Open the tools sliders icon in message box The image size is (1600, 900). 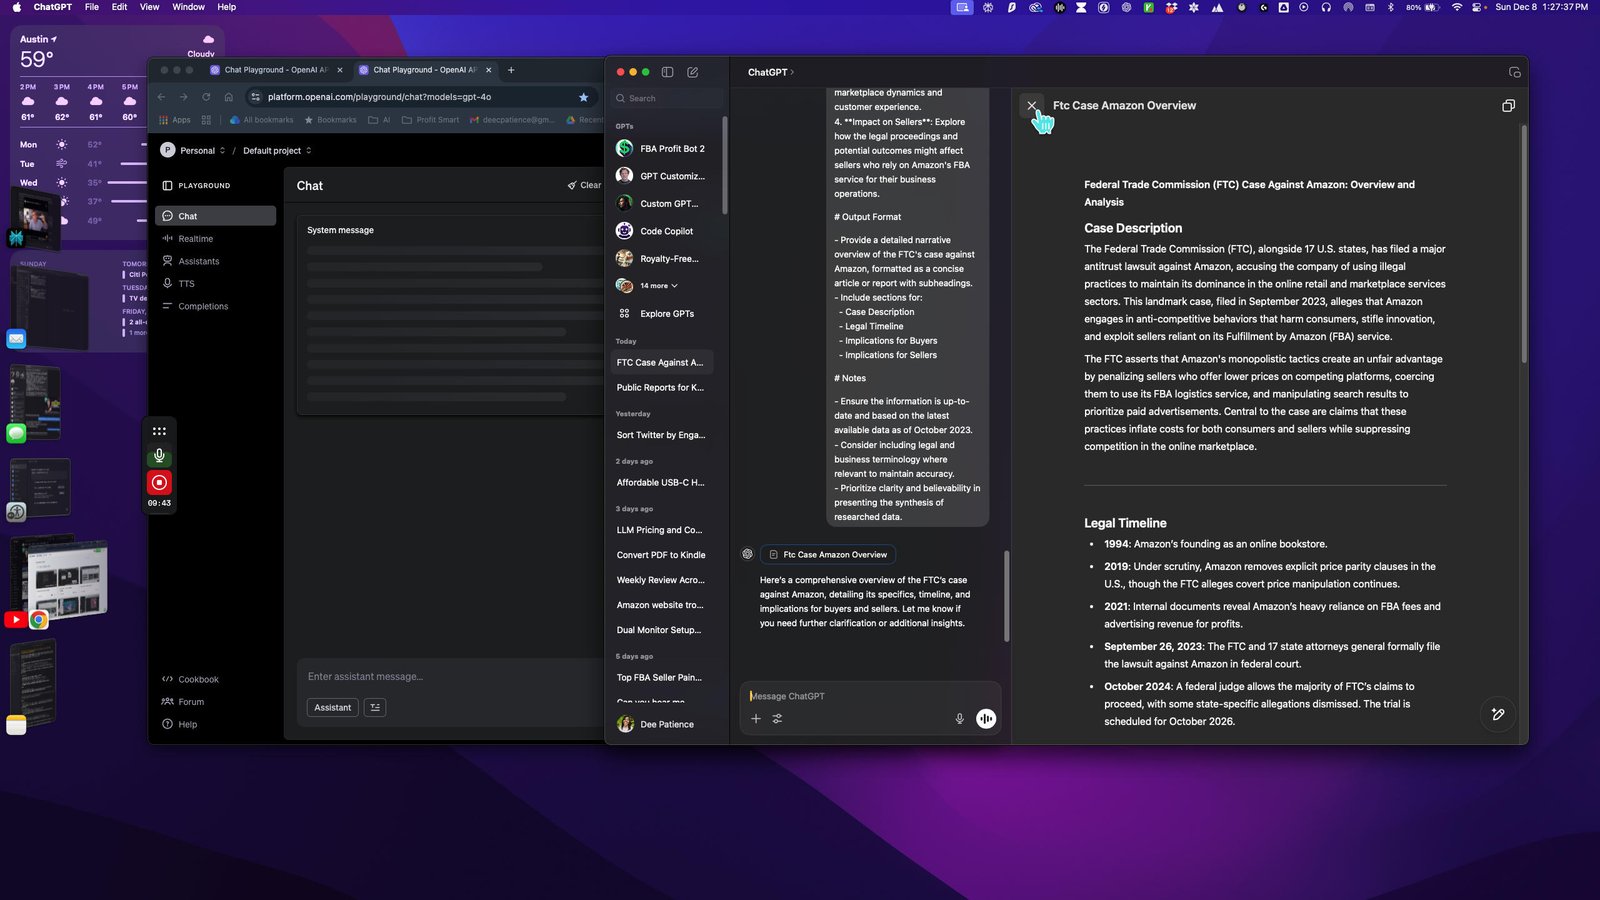point(777,718)
